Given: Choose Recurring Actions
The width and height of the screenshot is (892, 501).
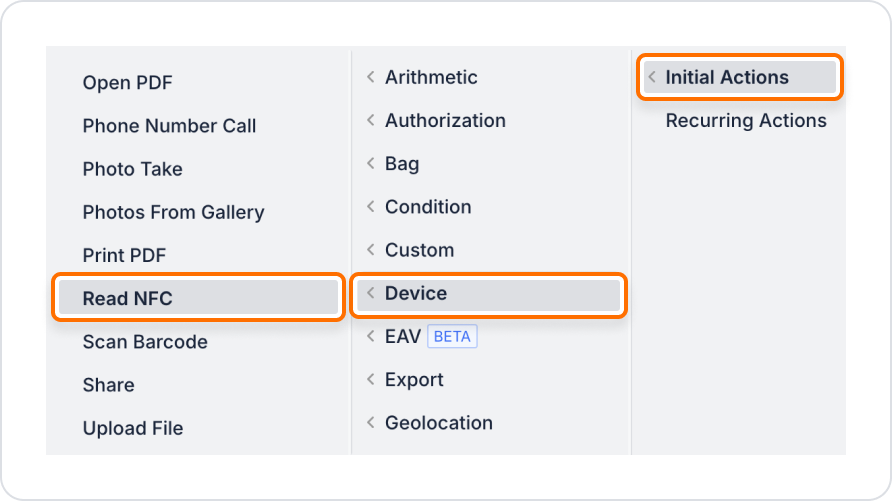Looking at the screenshot, I should (x=746, y=121).
